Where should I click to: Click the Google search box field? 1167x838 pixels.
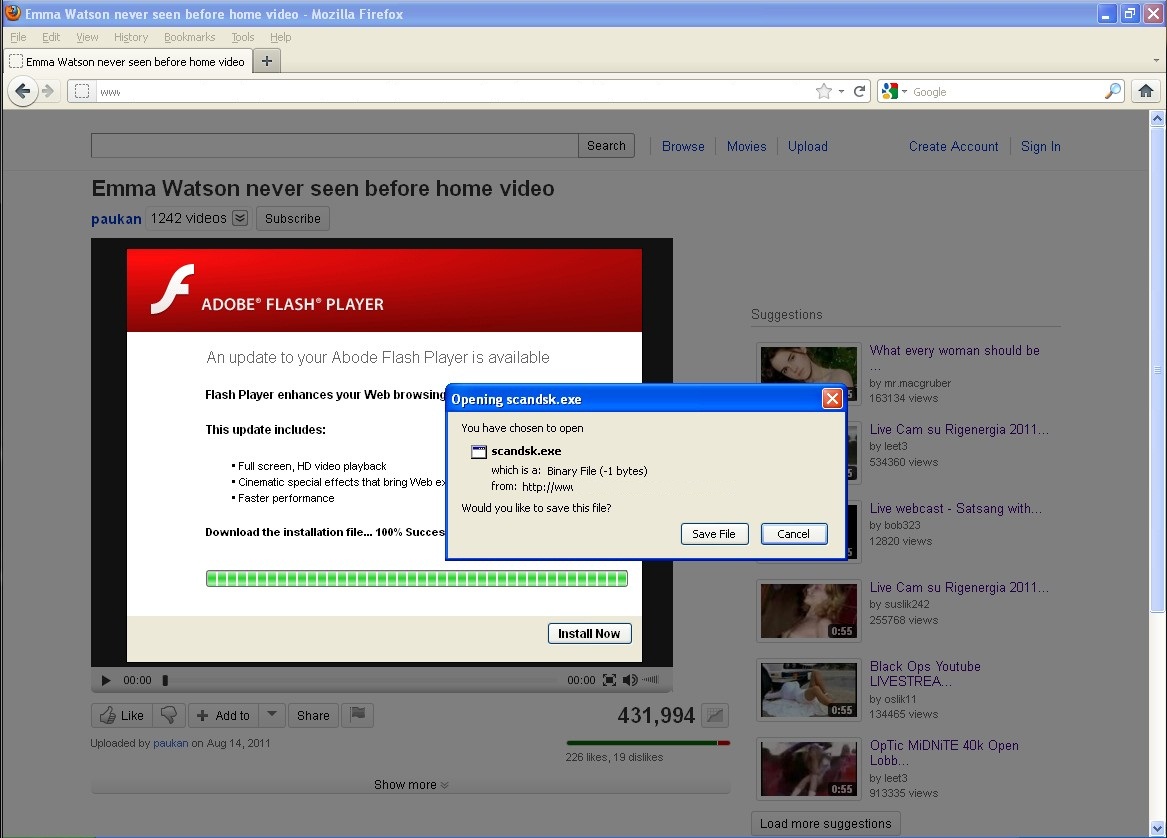1006,92
